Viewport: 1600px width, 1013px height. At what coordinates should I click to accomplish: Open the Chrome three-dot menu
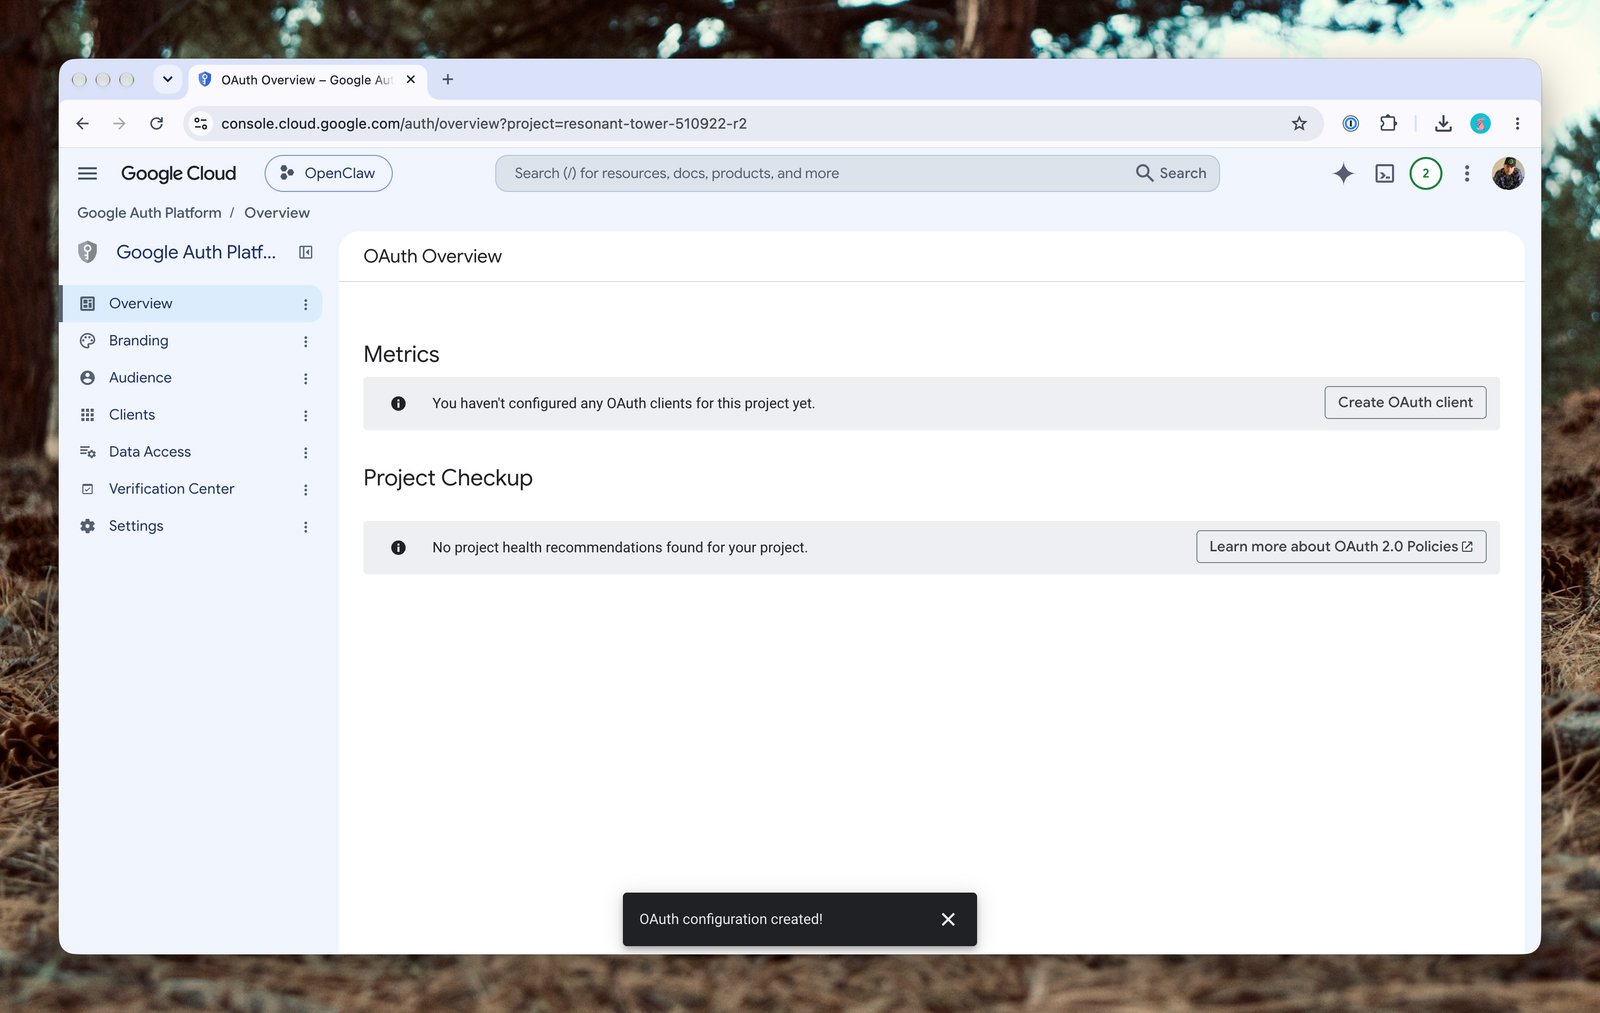click(1517, 123)
